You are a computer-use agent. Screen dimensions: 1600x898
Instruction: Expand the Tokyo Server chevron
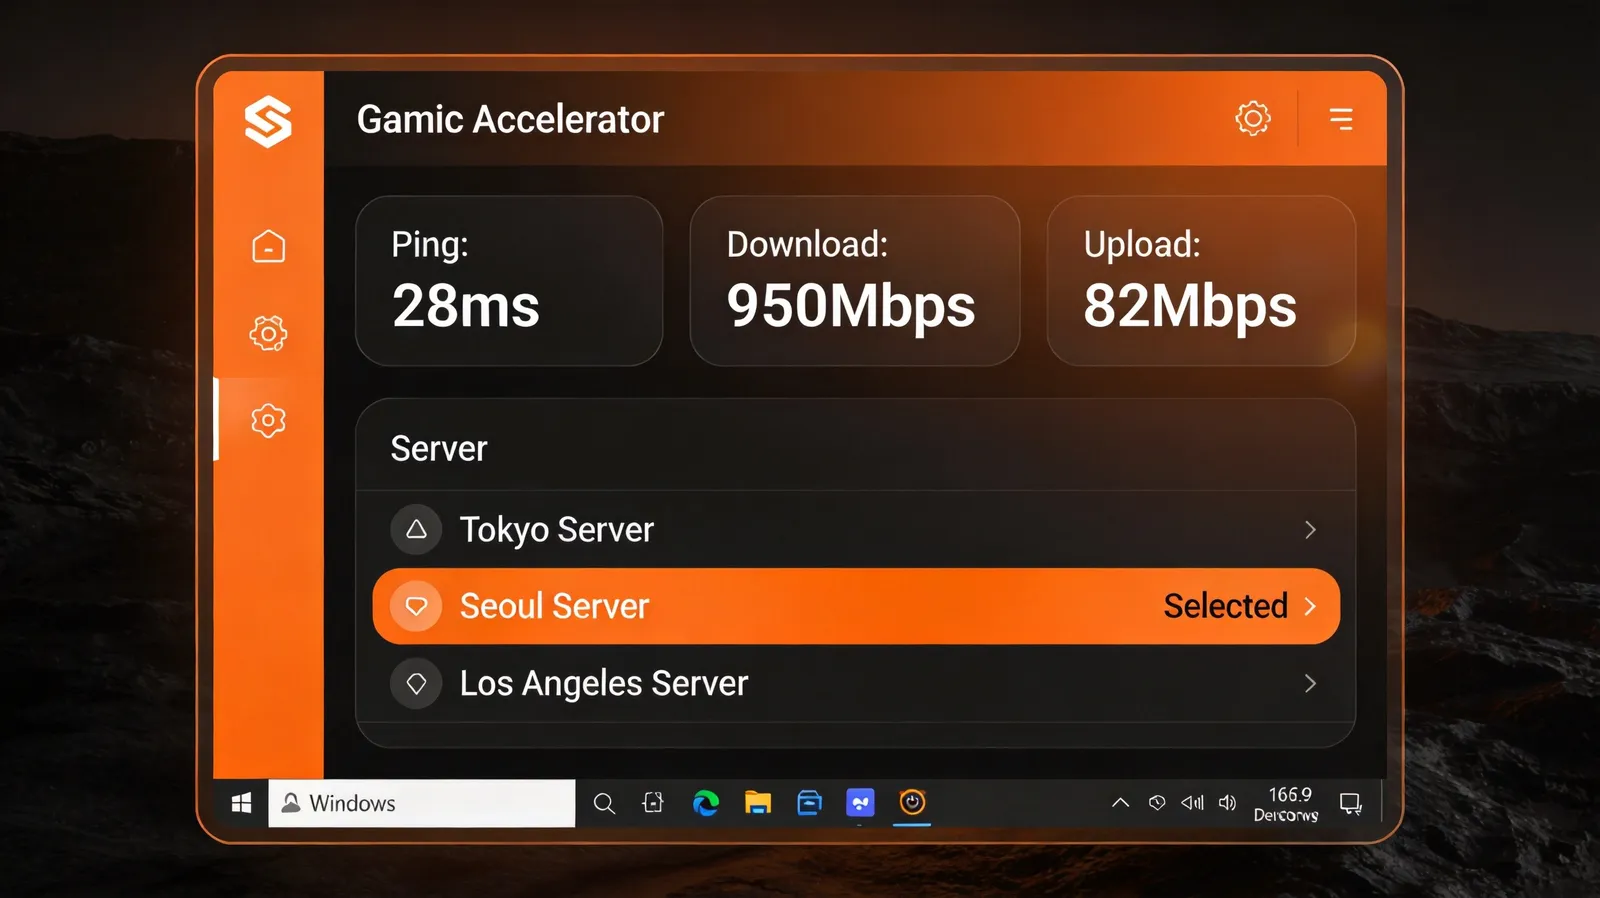coord(1310,530)
